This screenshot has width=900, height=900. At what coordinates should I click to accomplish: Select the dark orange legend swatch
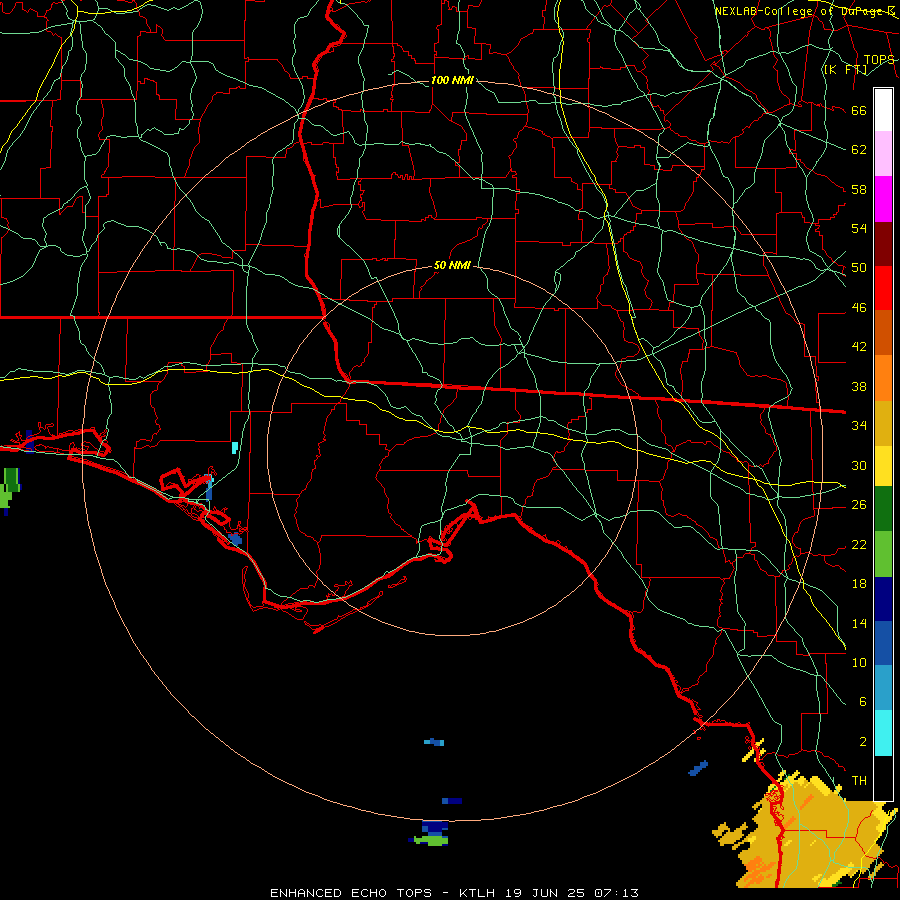point(883,333)
